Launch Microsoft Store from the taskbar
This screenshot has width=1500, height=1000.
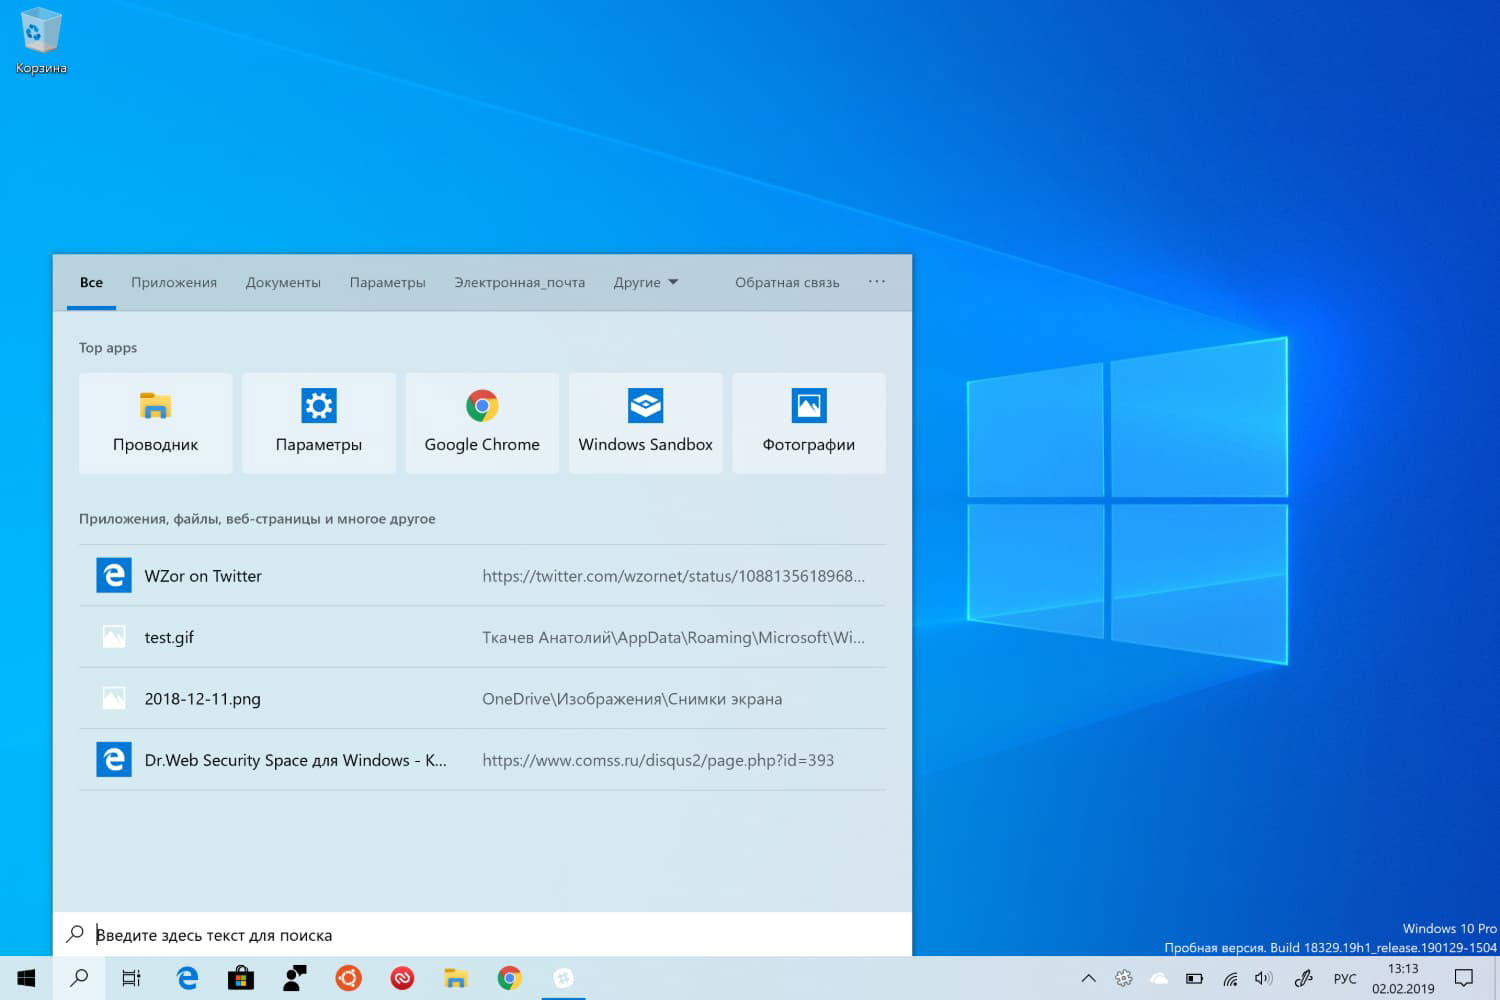[241, 978]
